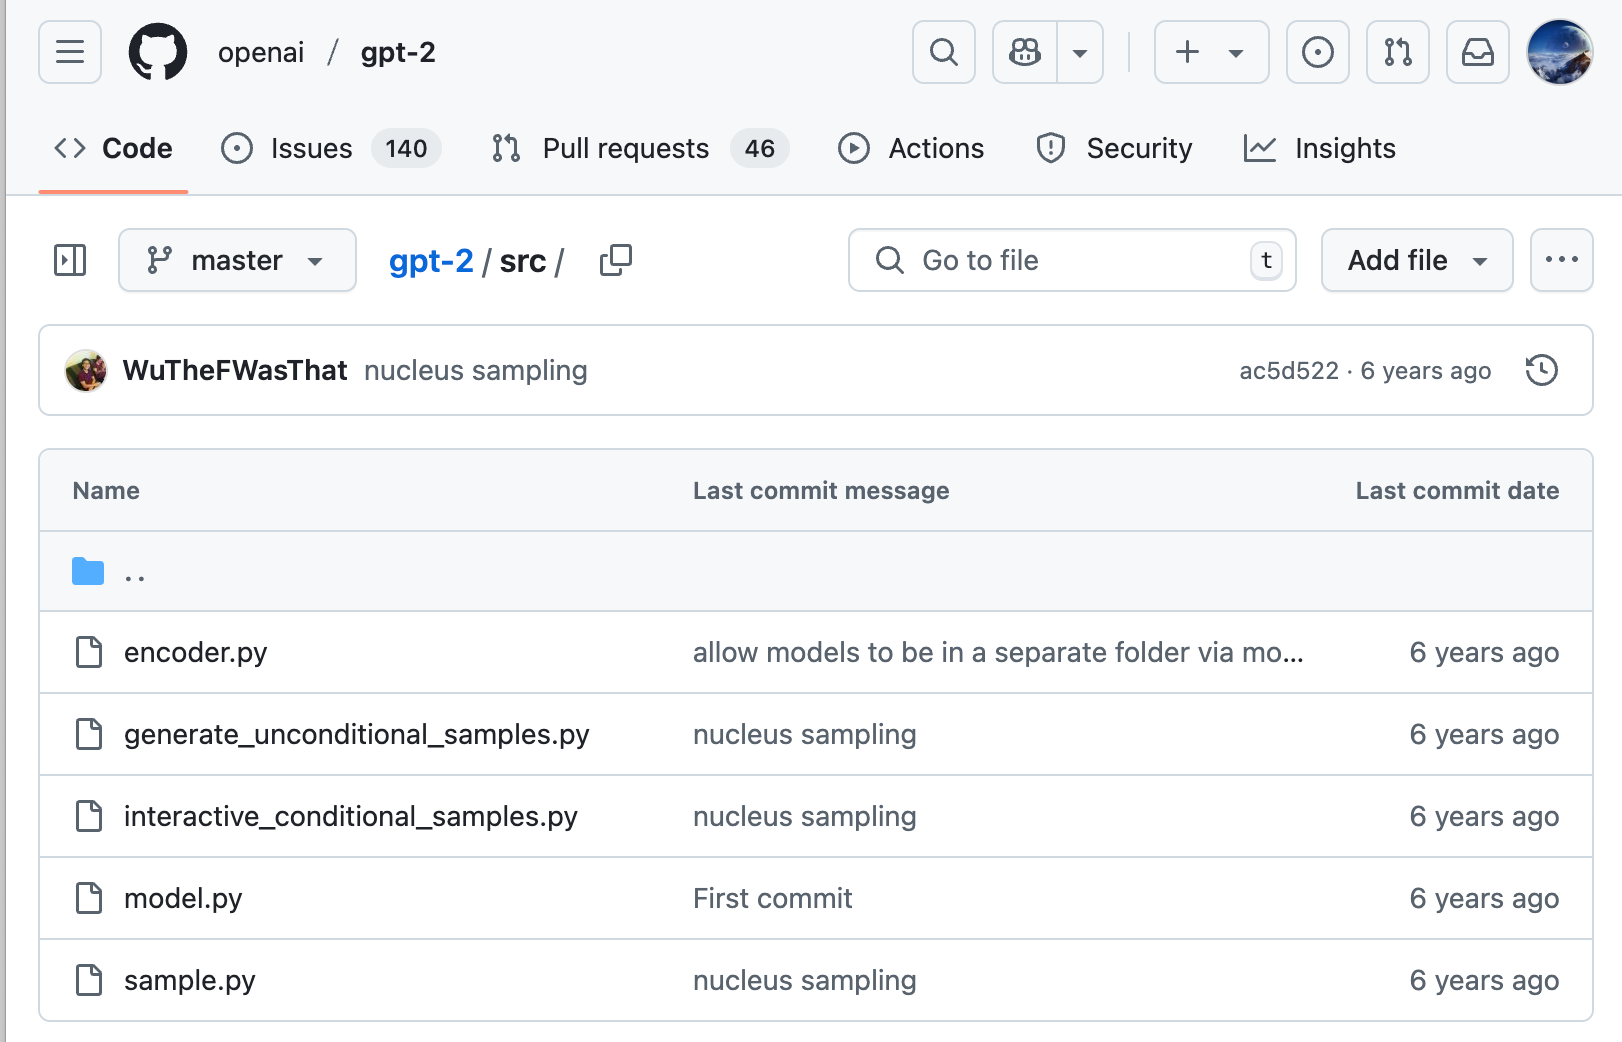
Task: Click the 'Name' column header
Action: pos(106,490)
